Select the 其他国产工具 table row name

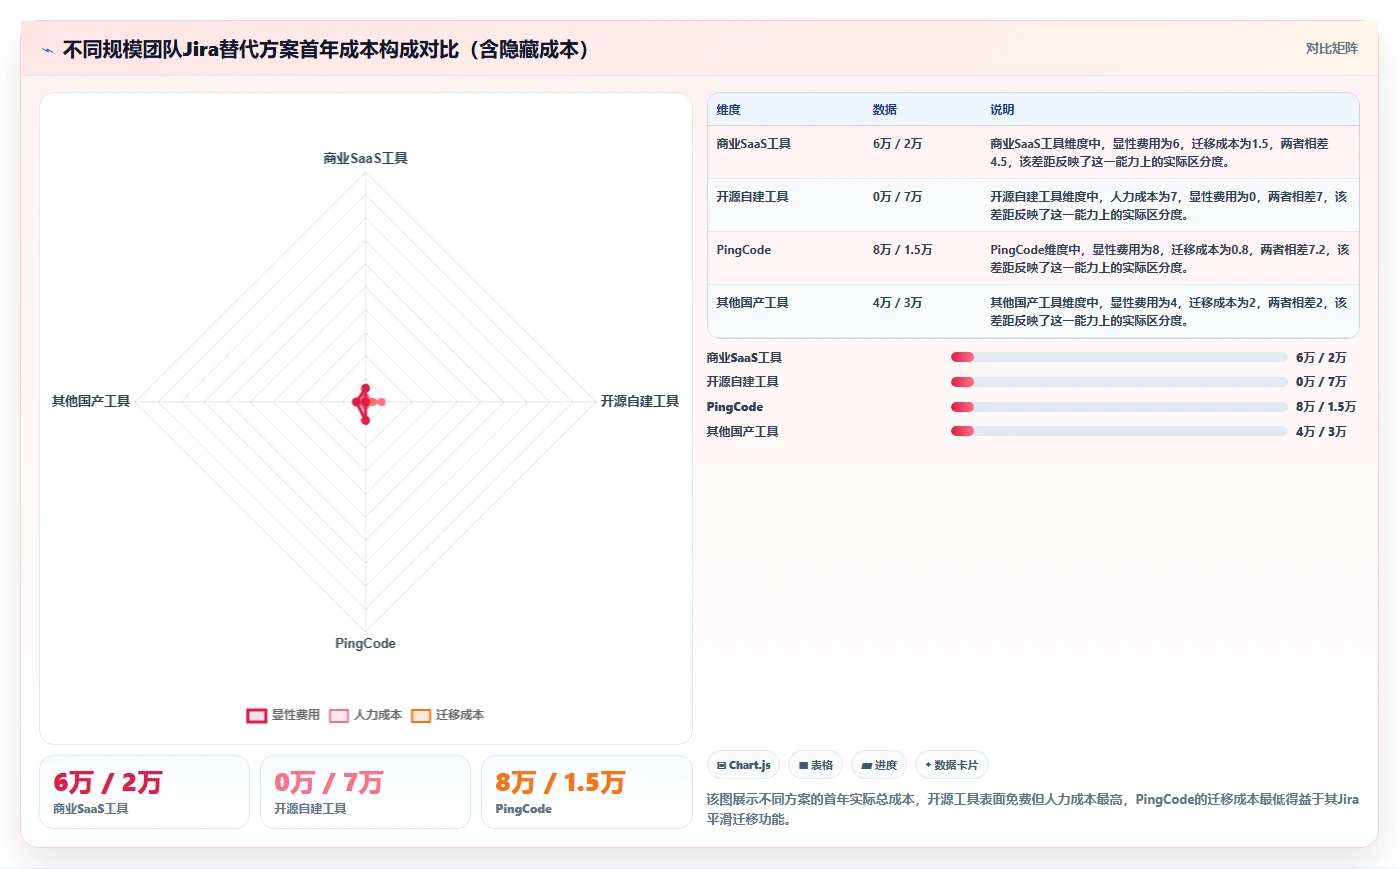coord(752,303)
